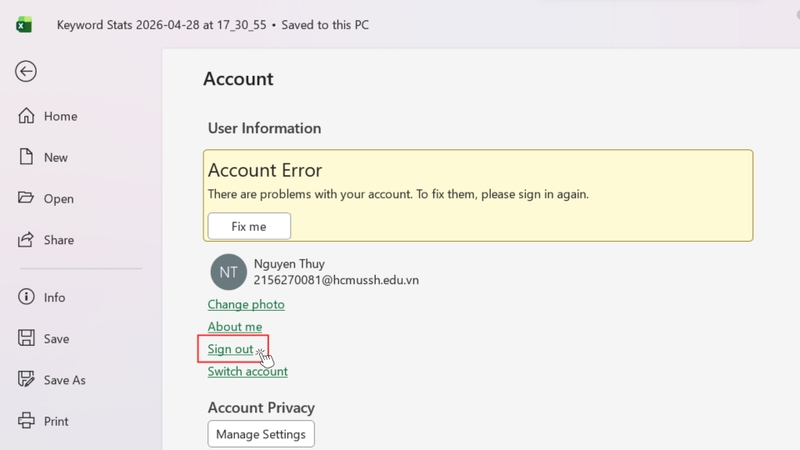
Task: Click the email 2156270081@hcmussh.edu.vn
Action: [336, 280]
